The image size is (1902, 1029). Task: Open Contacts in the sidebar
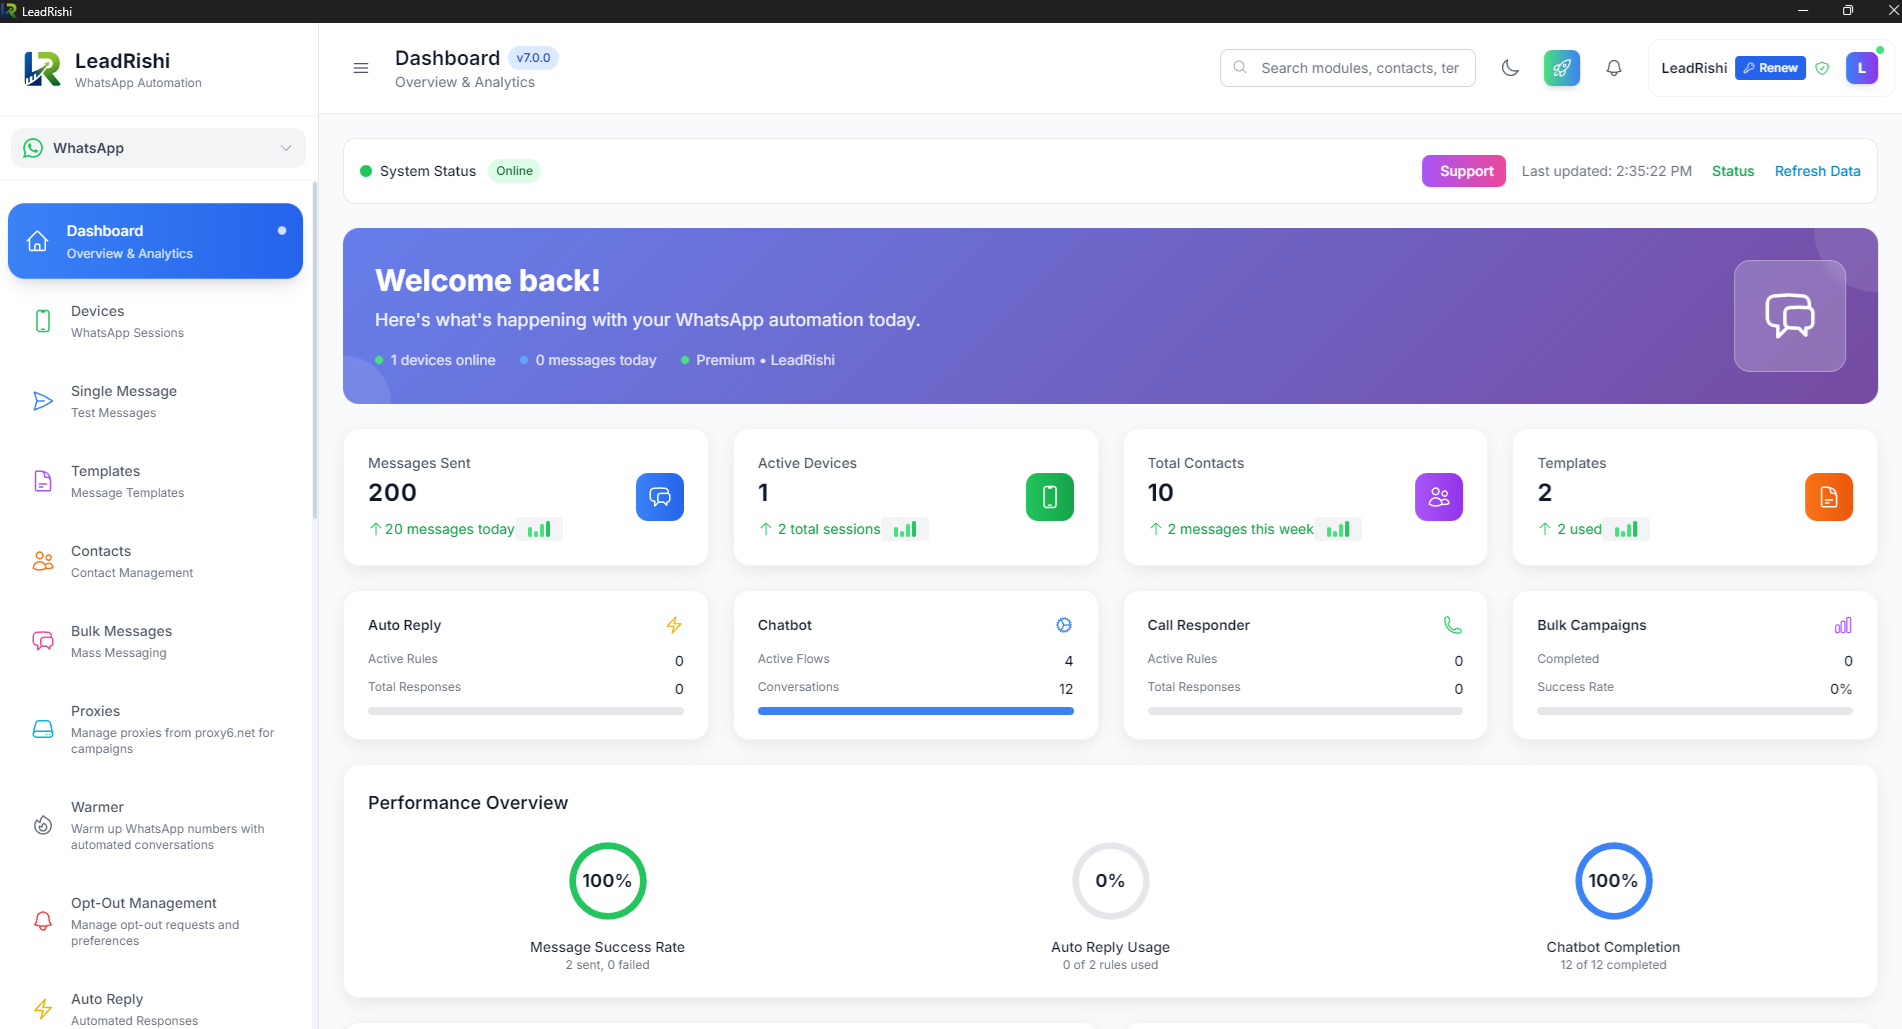coord(155,561)
